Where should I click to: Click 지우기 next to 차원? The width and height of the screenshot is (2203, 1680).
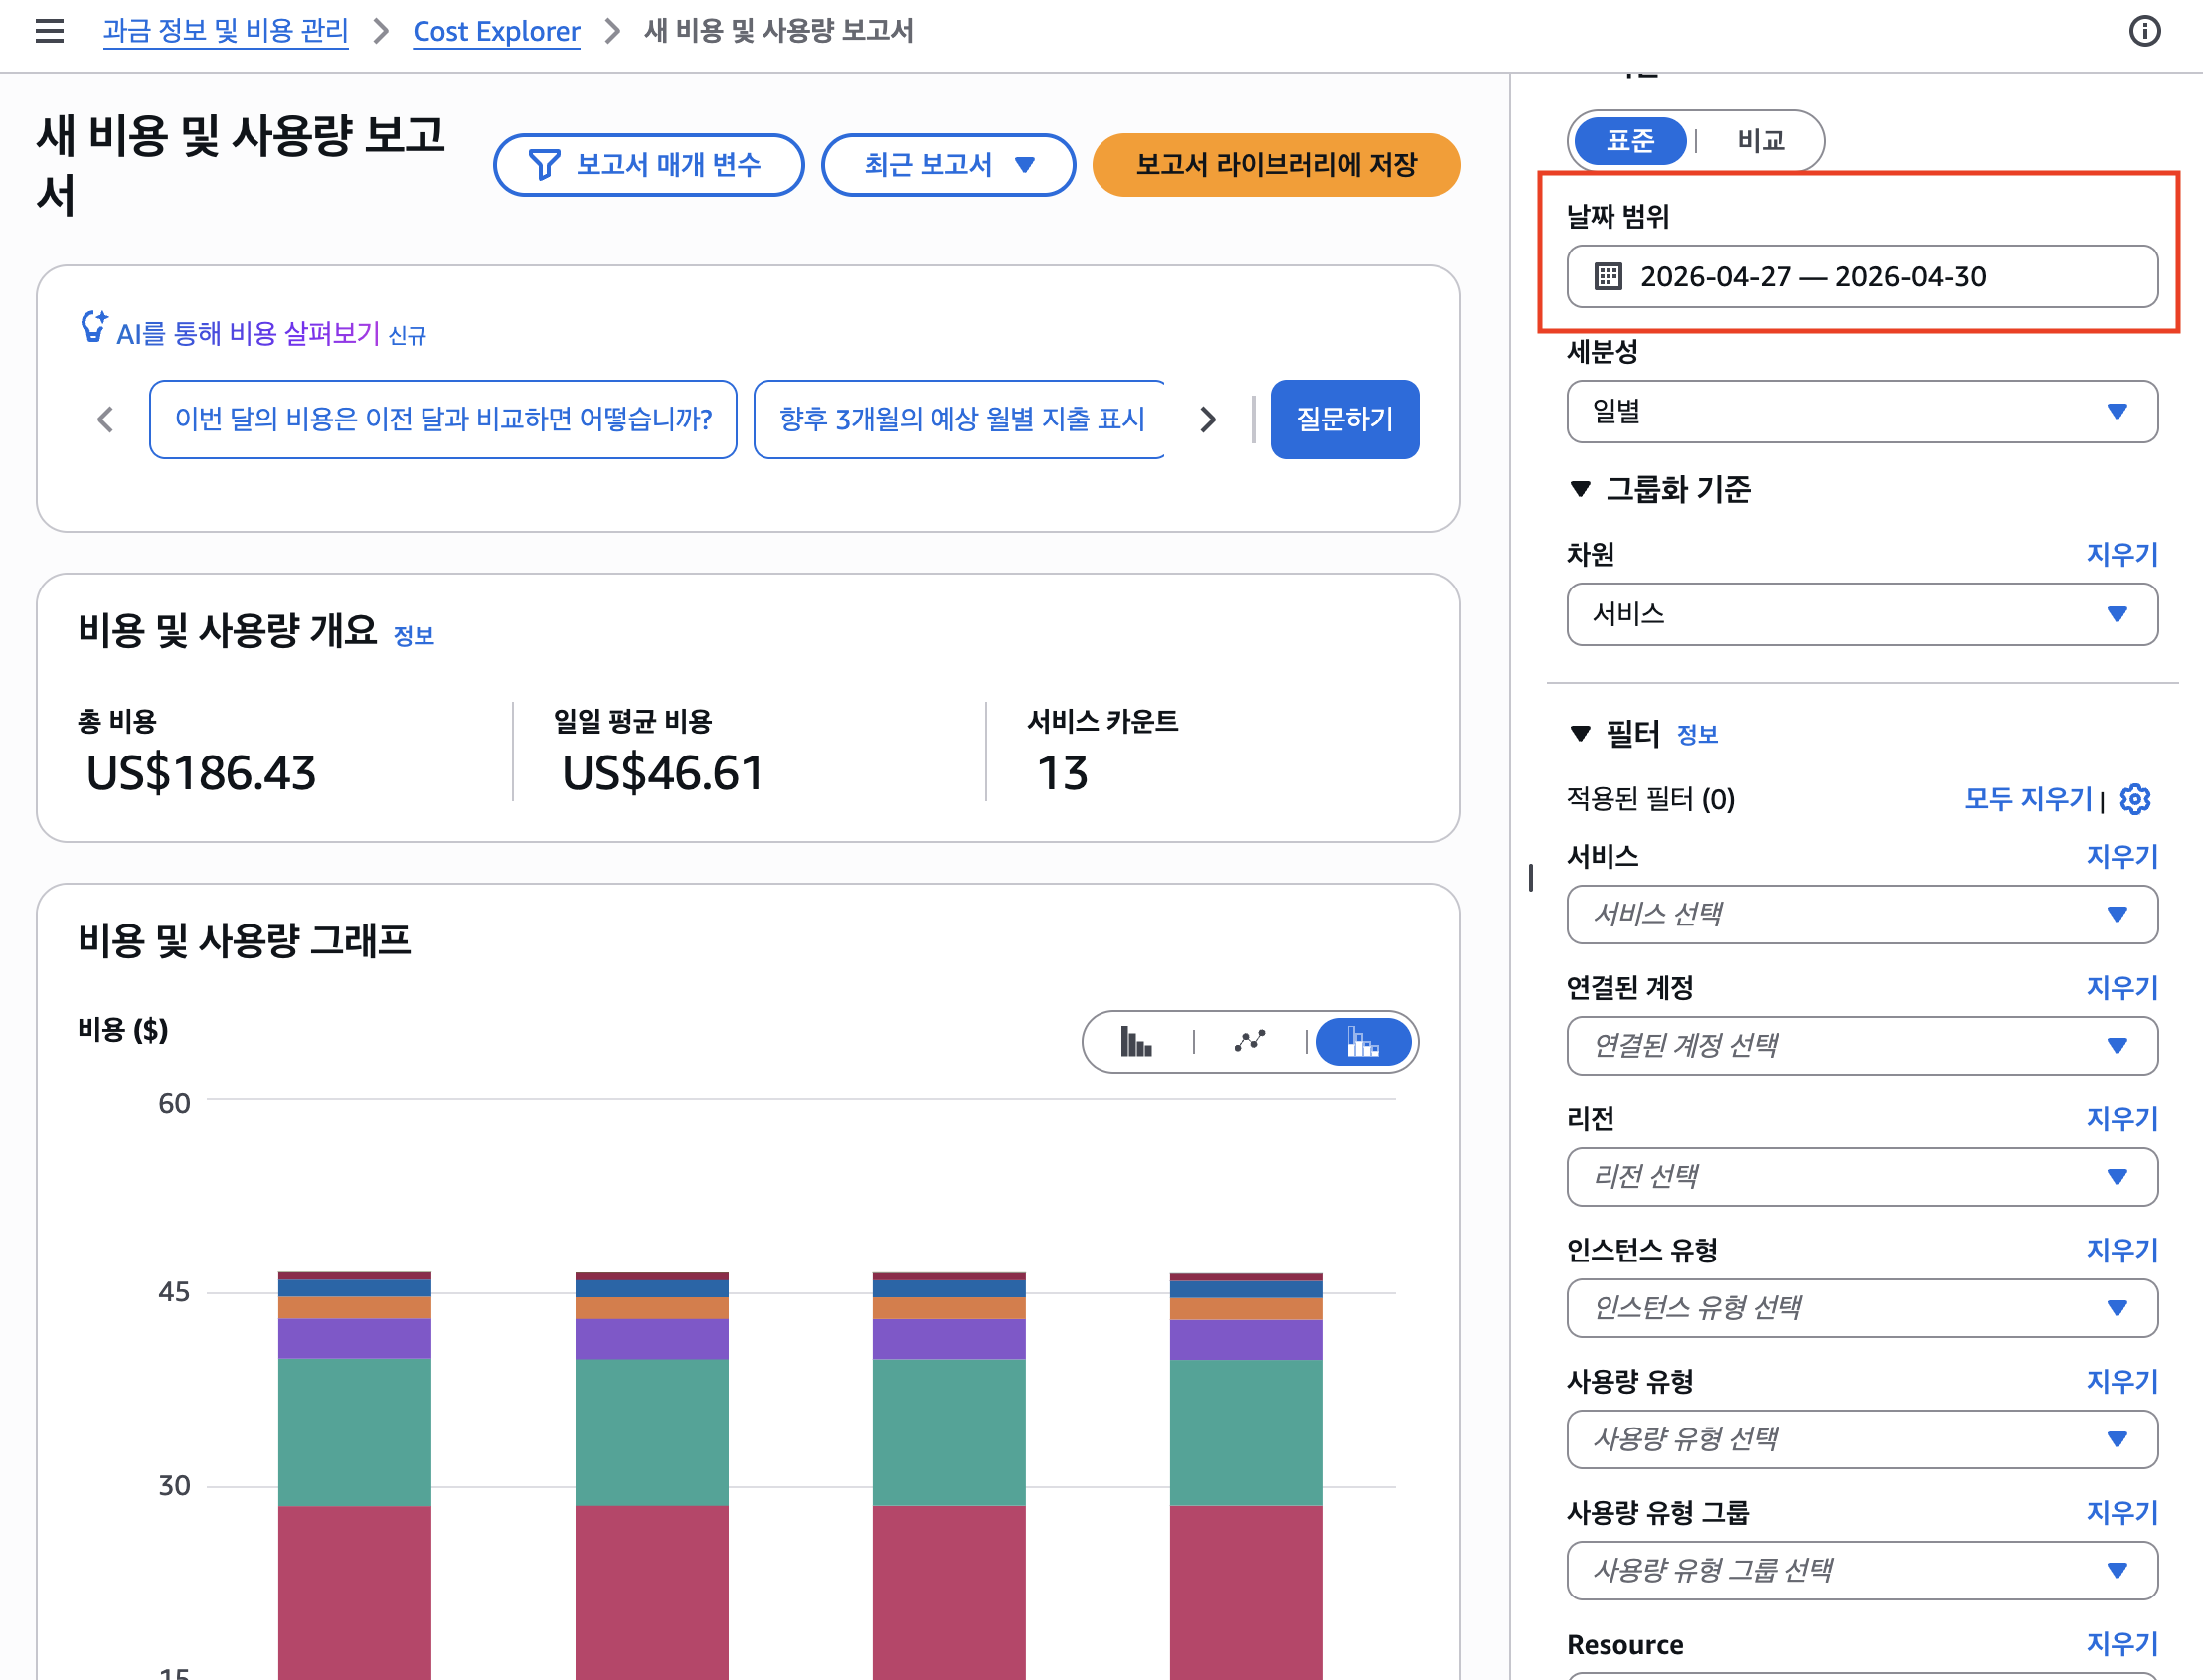click(x=2122, y=554)
